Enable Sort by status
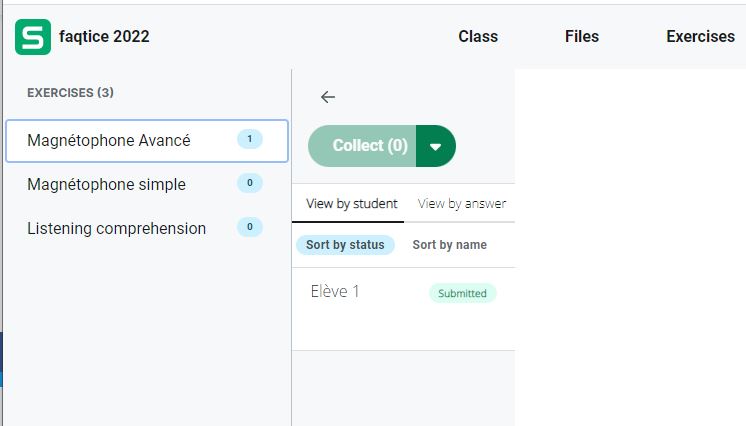The width and height of the screenshot is (746, 426). 345,245
